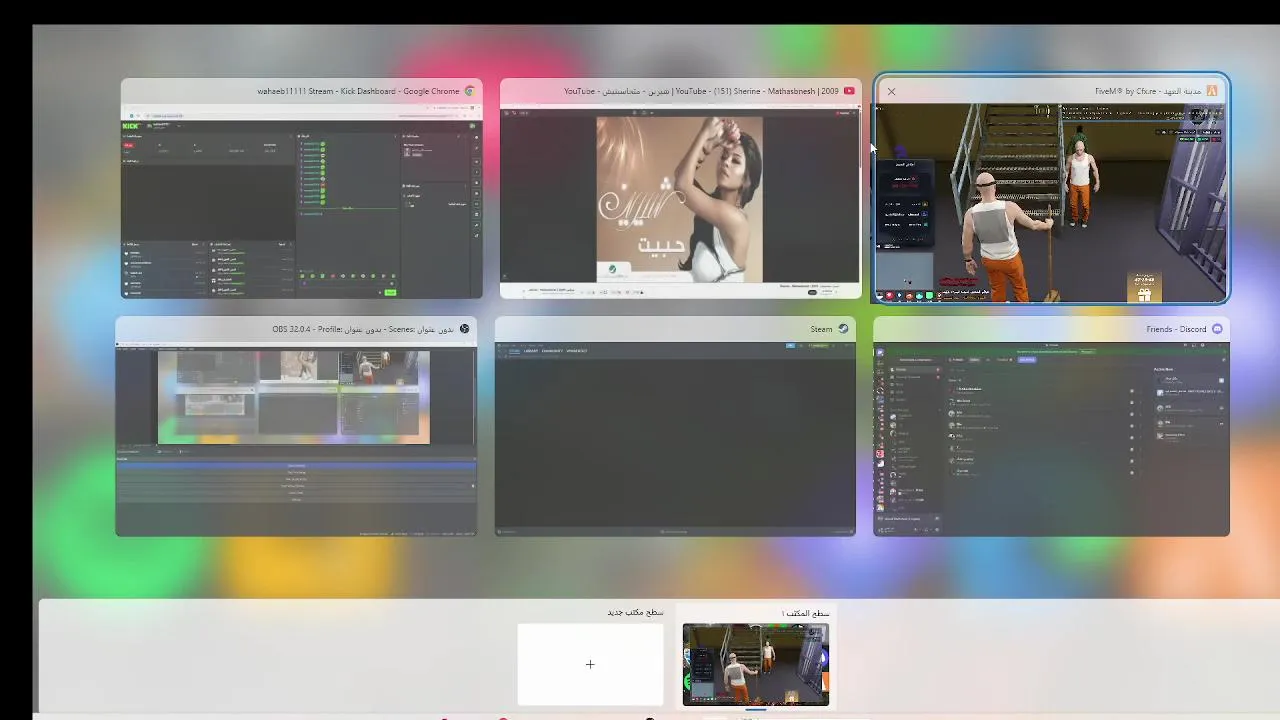Click the YouTube icon on Sherine window title
1280x720 pixels.
pos(849,91)
